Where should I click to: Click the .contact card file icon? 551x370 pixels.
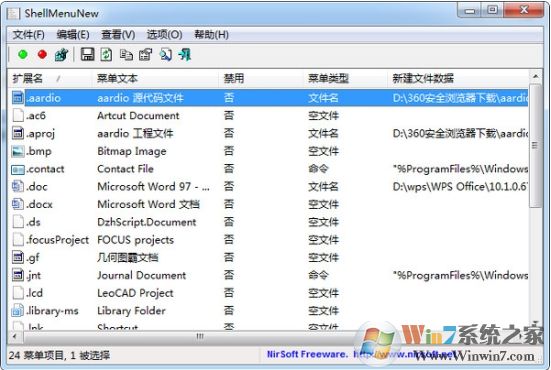(x=18, y=169)
